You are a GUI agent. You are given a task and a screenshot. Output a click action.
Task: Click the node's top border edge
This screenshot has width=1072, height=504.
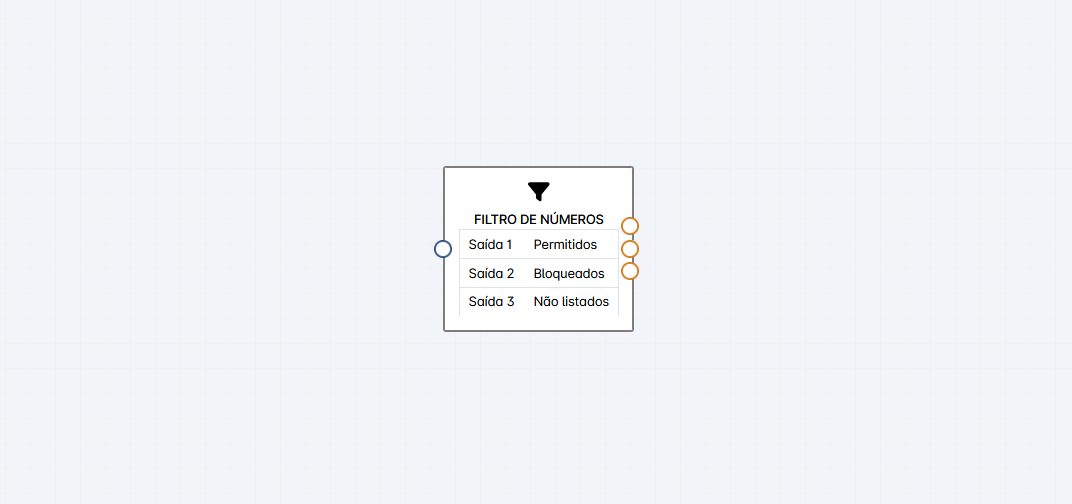click(x=539, y=167)
